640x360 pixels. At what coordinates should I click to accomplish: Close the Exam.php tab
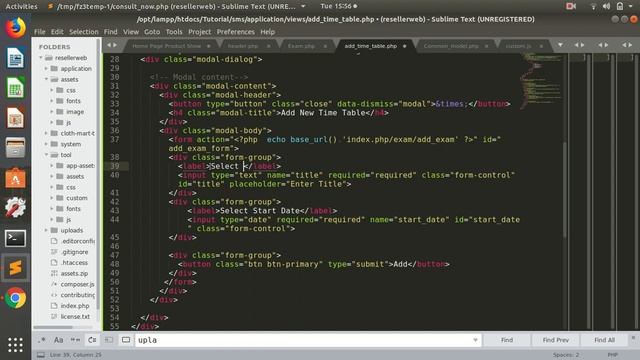coord(325,46)
